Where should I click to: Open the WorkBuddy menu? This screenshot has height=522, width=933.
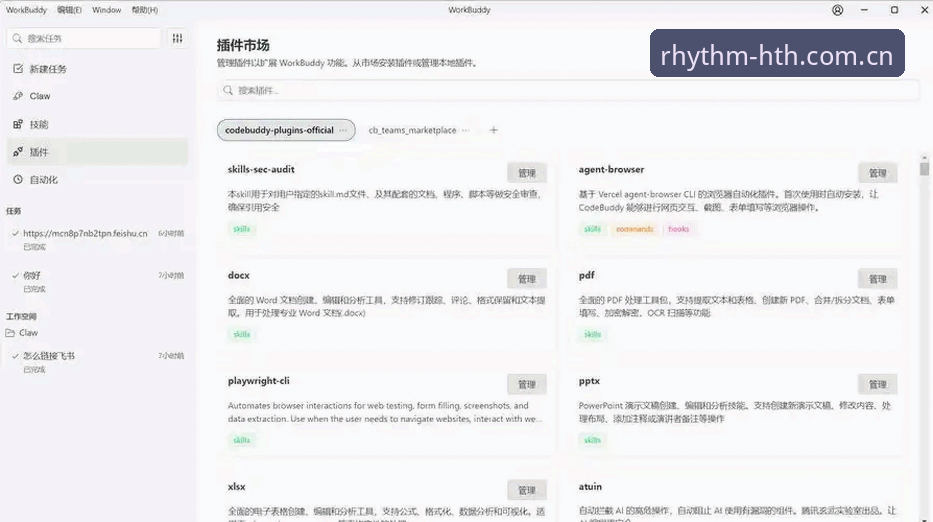click(x=26, y=10)
